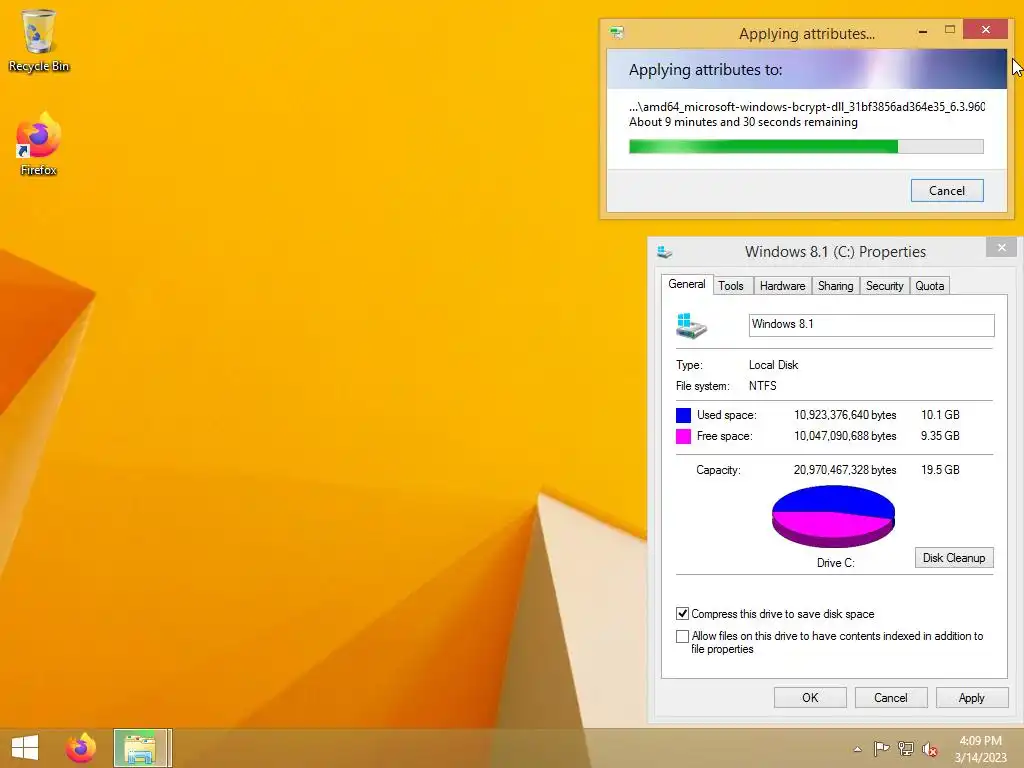Click the large drive icon beside name field

[692, 325]
